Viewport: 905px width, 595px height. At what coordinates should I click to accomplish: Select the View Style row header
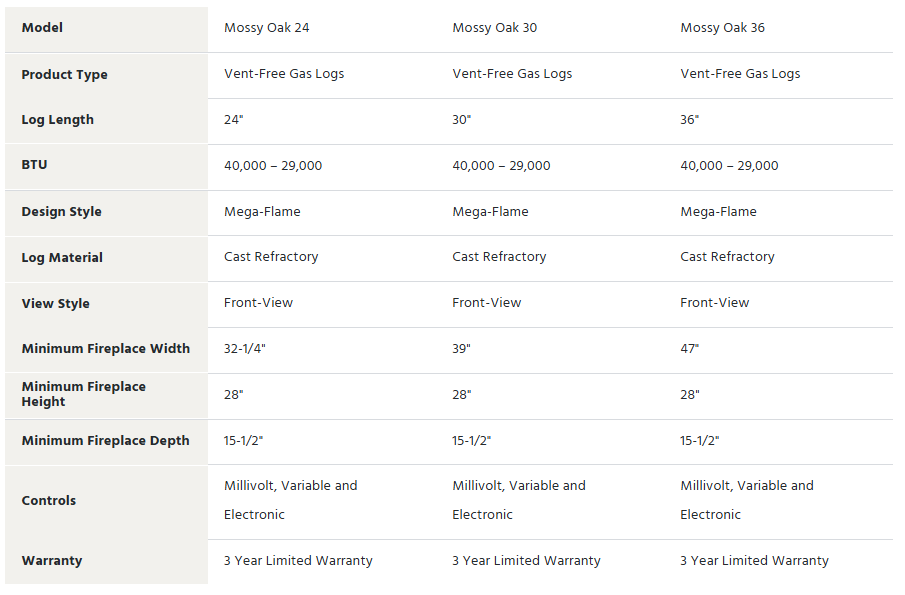coord(55,304)
